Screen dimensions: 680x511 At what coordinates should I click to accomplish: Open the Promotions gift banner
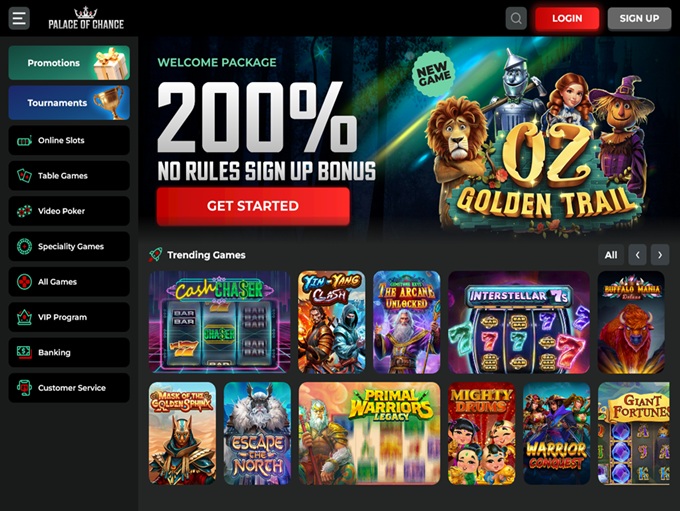point(69,63)
